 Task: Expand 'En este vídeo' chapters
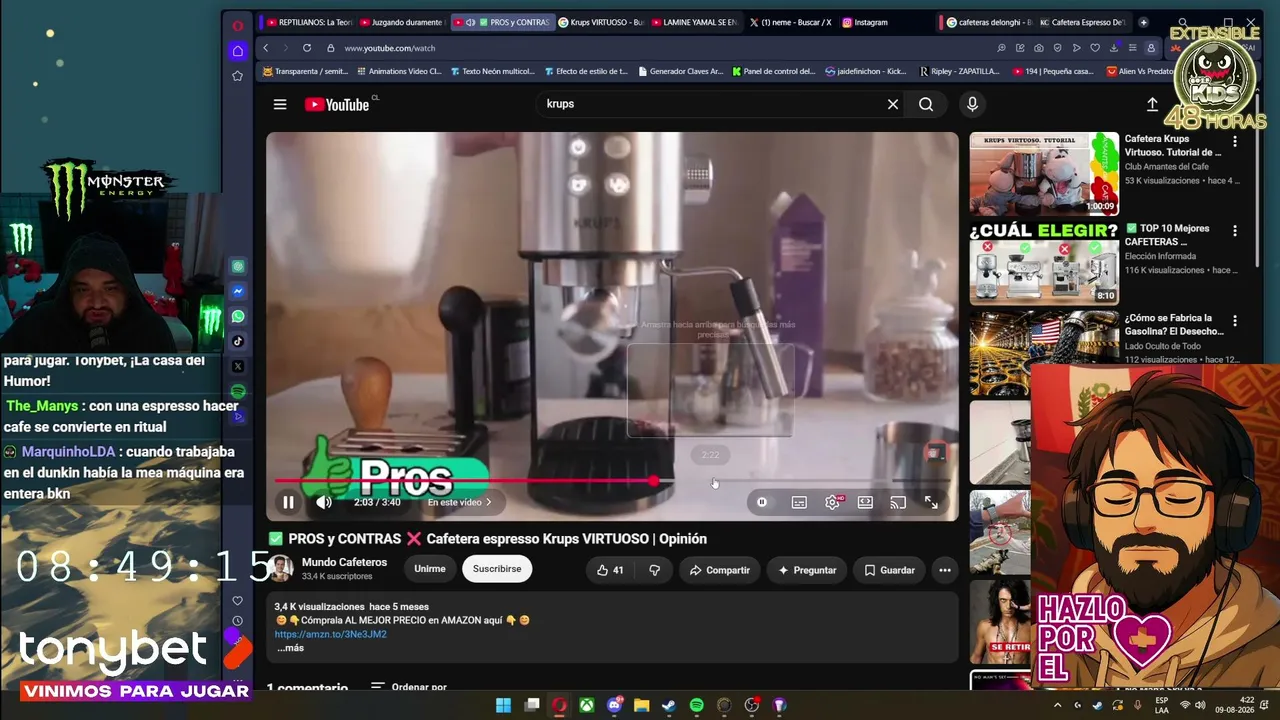[460, 502]
